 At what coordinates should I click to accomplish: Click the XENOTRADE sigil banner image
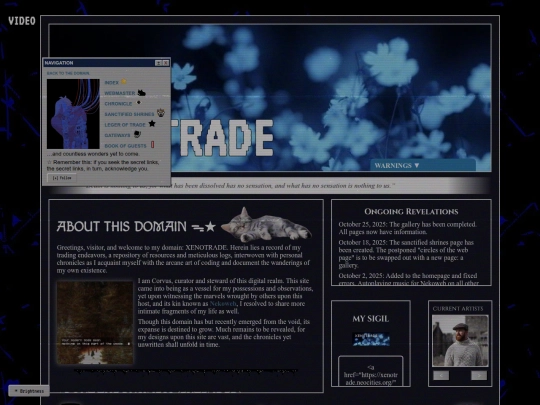[x=371, y=339]
